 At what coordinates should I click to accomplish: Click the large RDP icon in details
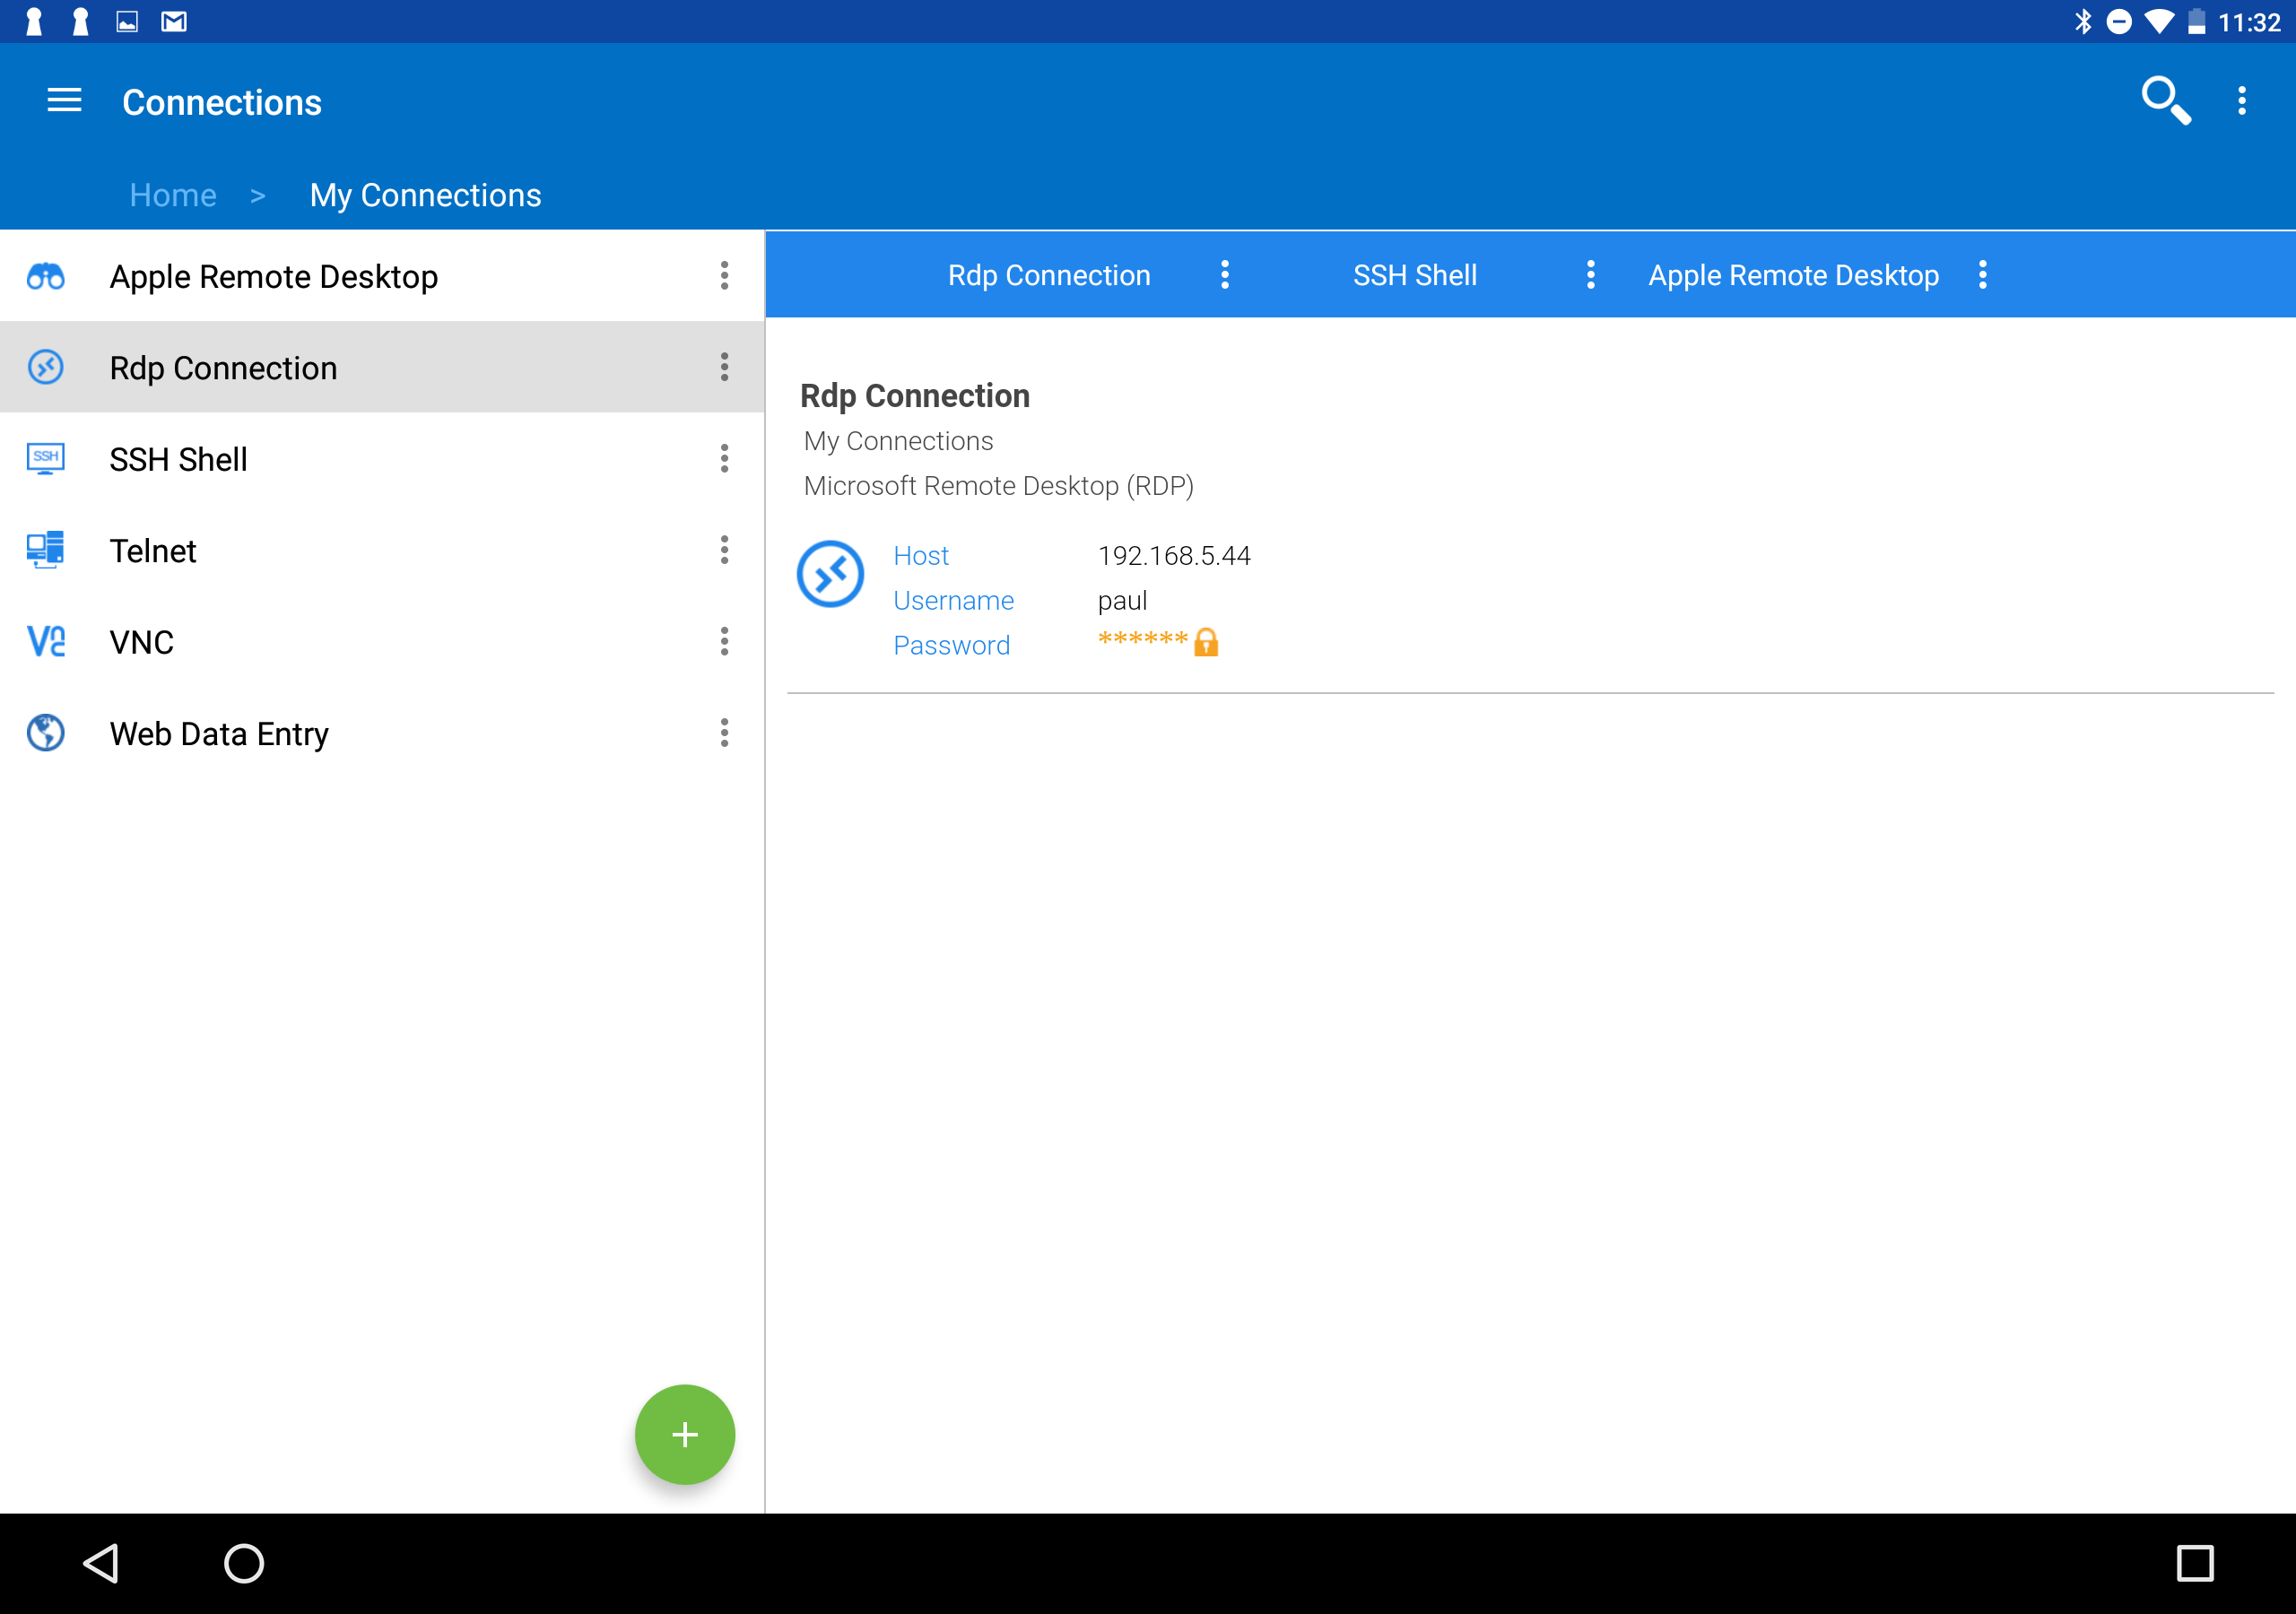(x=830, y=574)
